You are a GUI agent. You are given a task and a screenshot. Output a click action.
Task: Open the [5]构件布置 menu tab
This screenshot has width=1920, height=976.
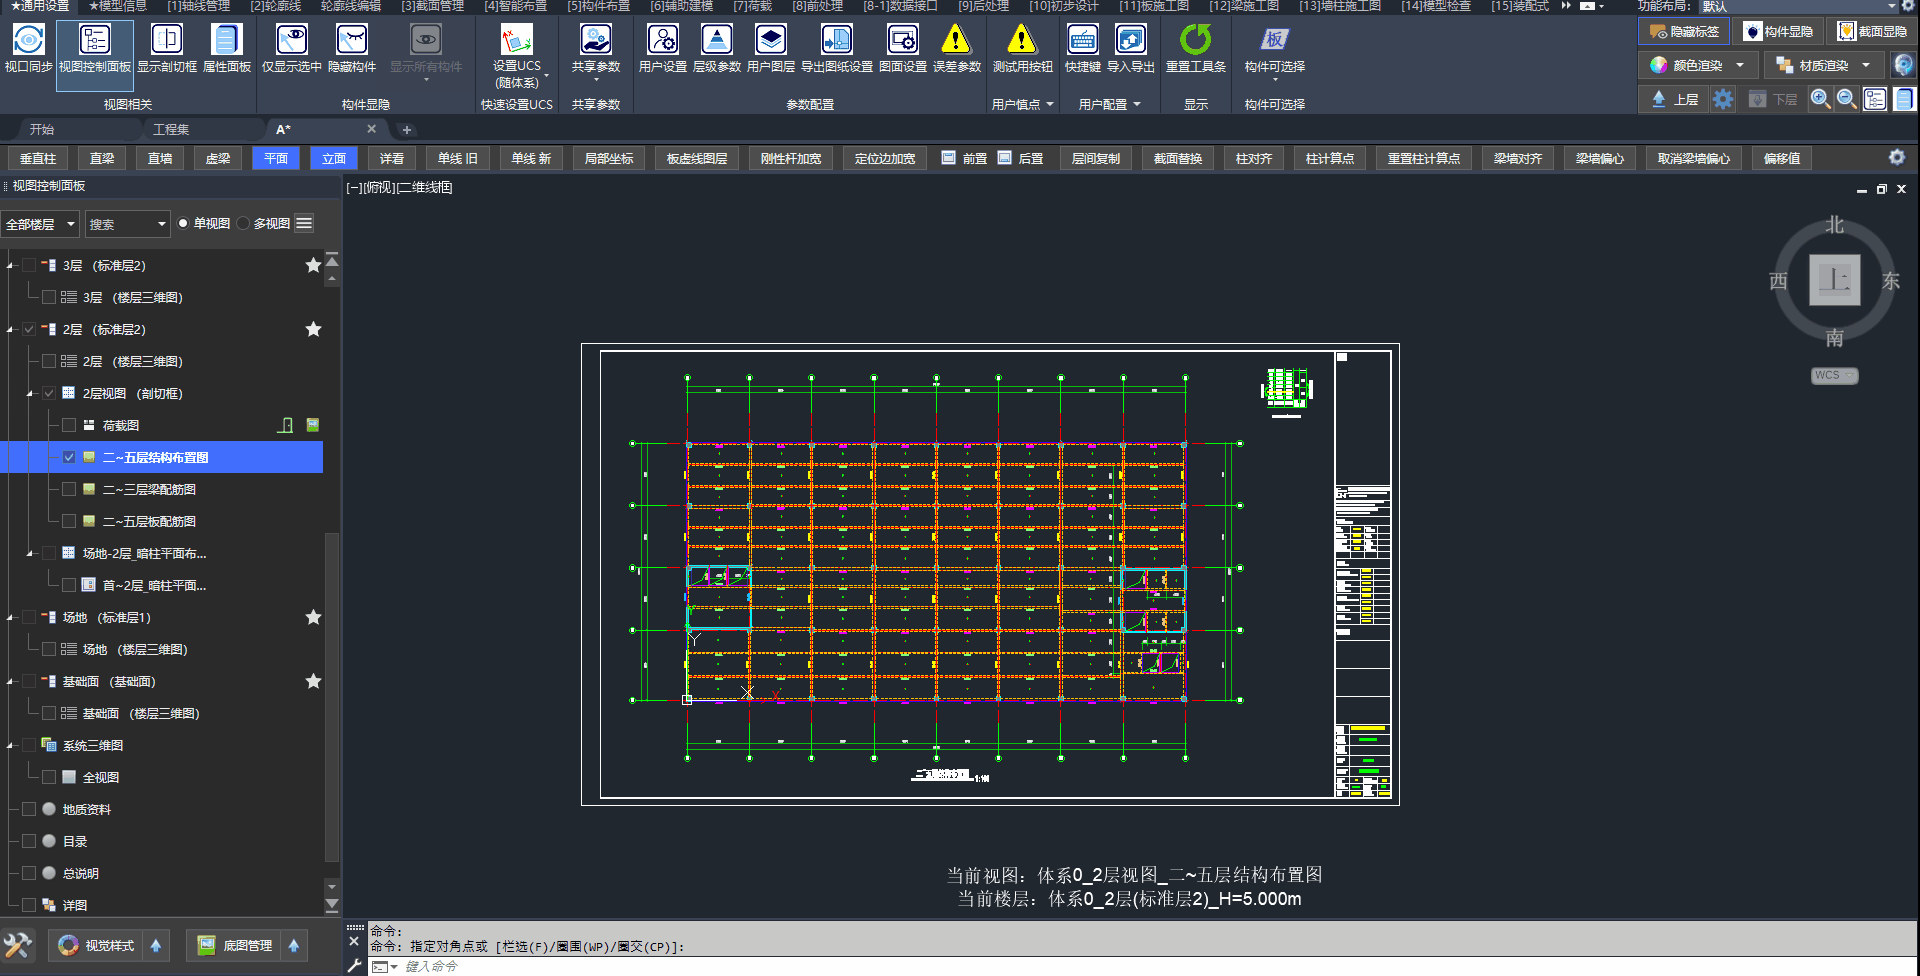(x=598, y=6)
